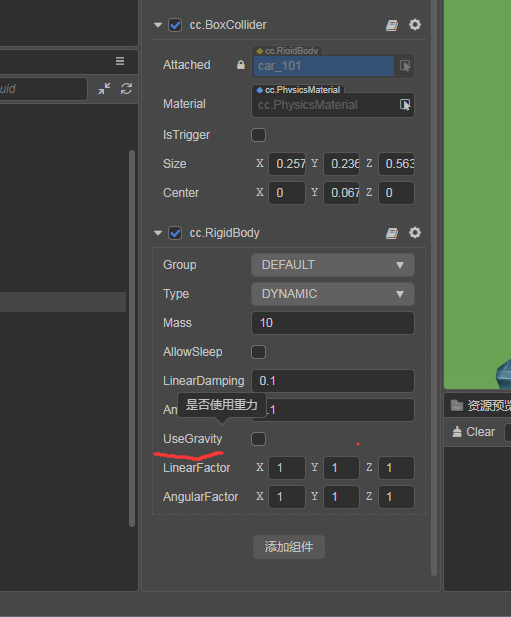This screenshot has height=617, width=511.
Task: Open the Group DEFAULT dropdown
Action: click(333, 265)
